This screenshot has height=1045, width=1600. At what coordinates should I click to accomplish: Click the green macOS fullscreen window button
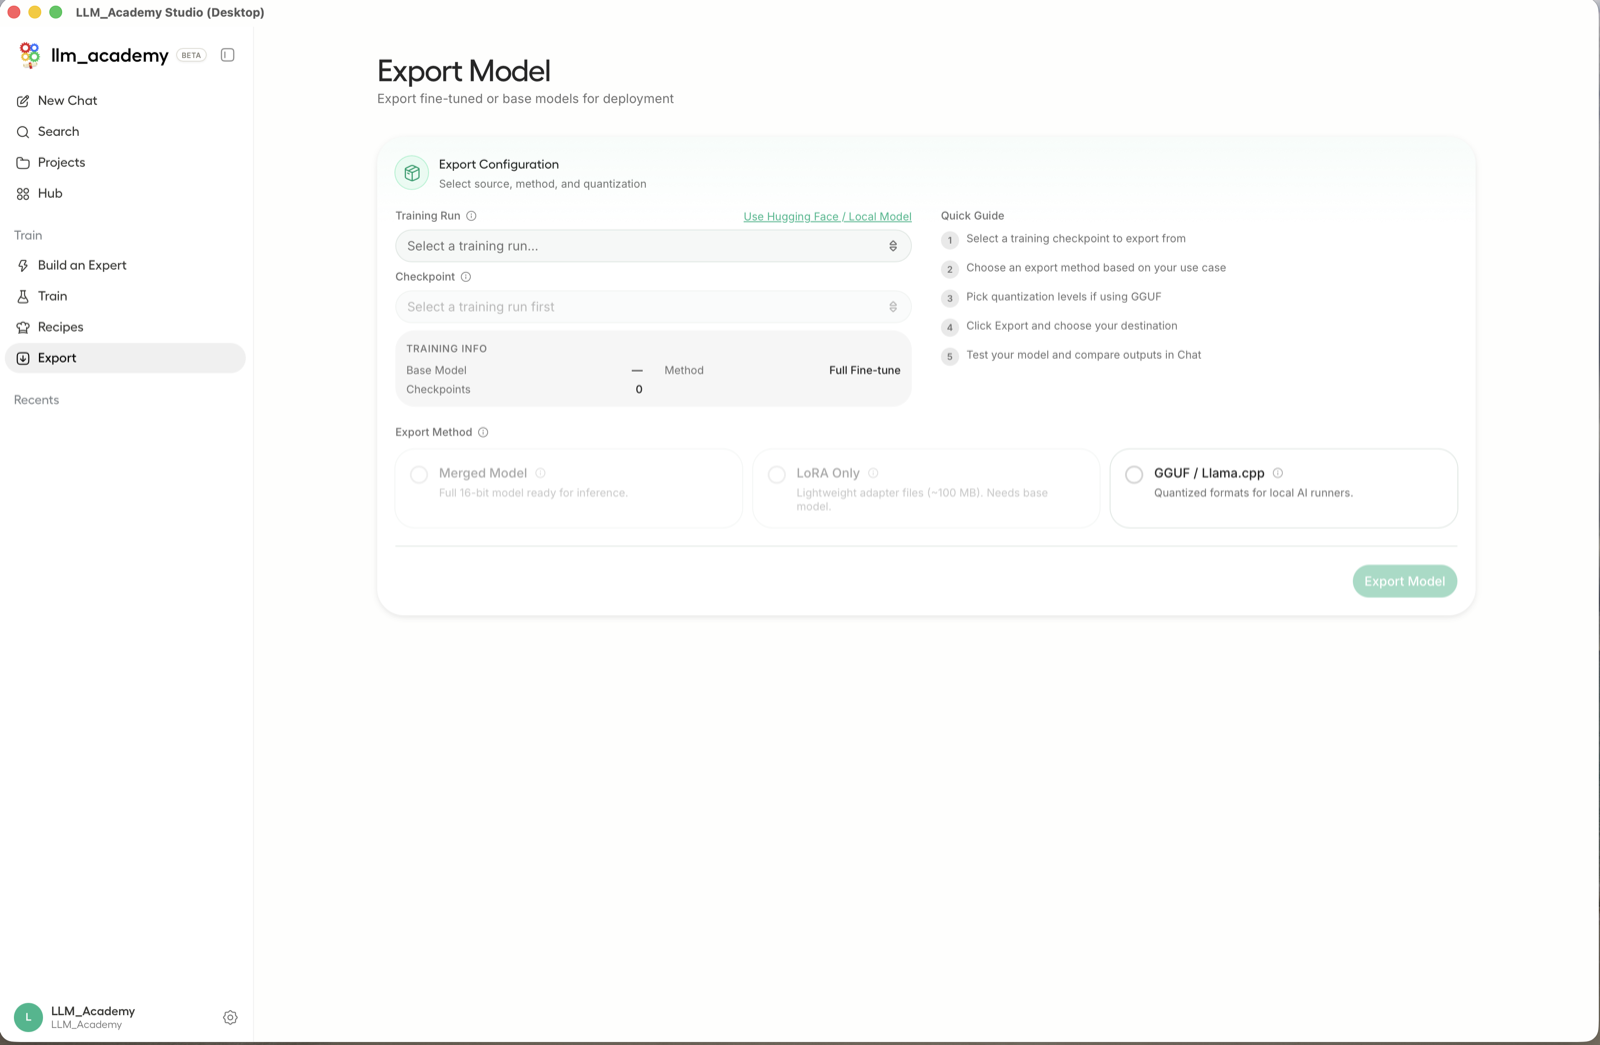[x=56, y=12]
